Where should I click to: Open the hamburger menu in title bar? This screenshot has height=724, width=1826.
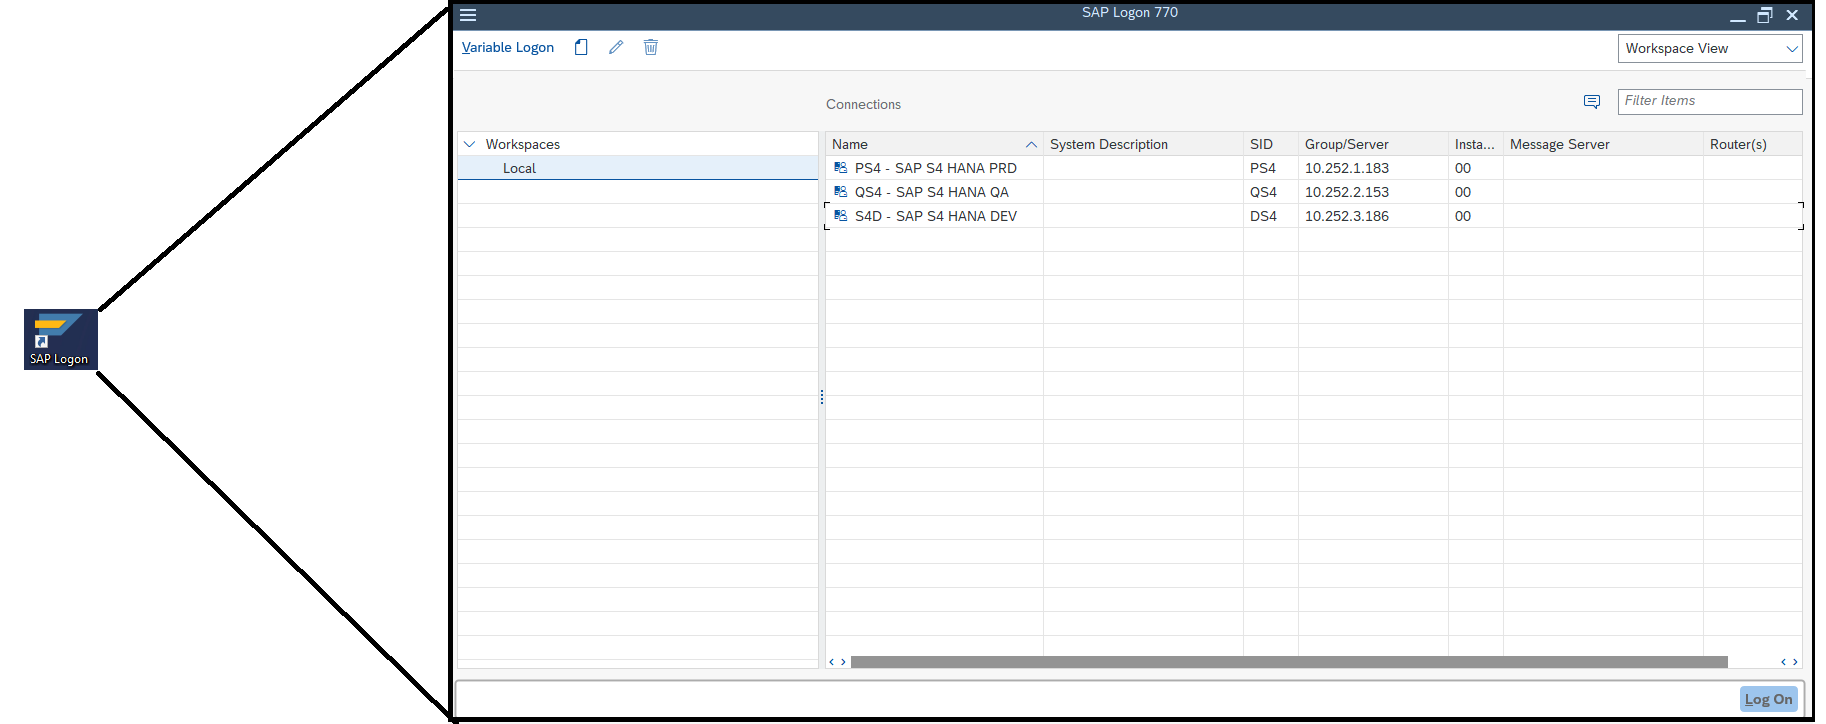468,15
